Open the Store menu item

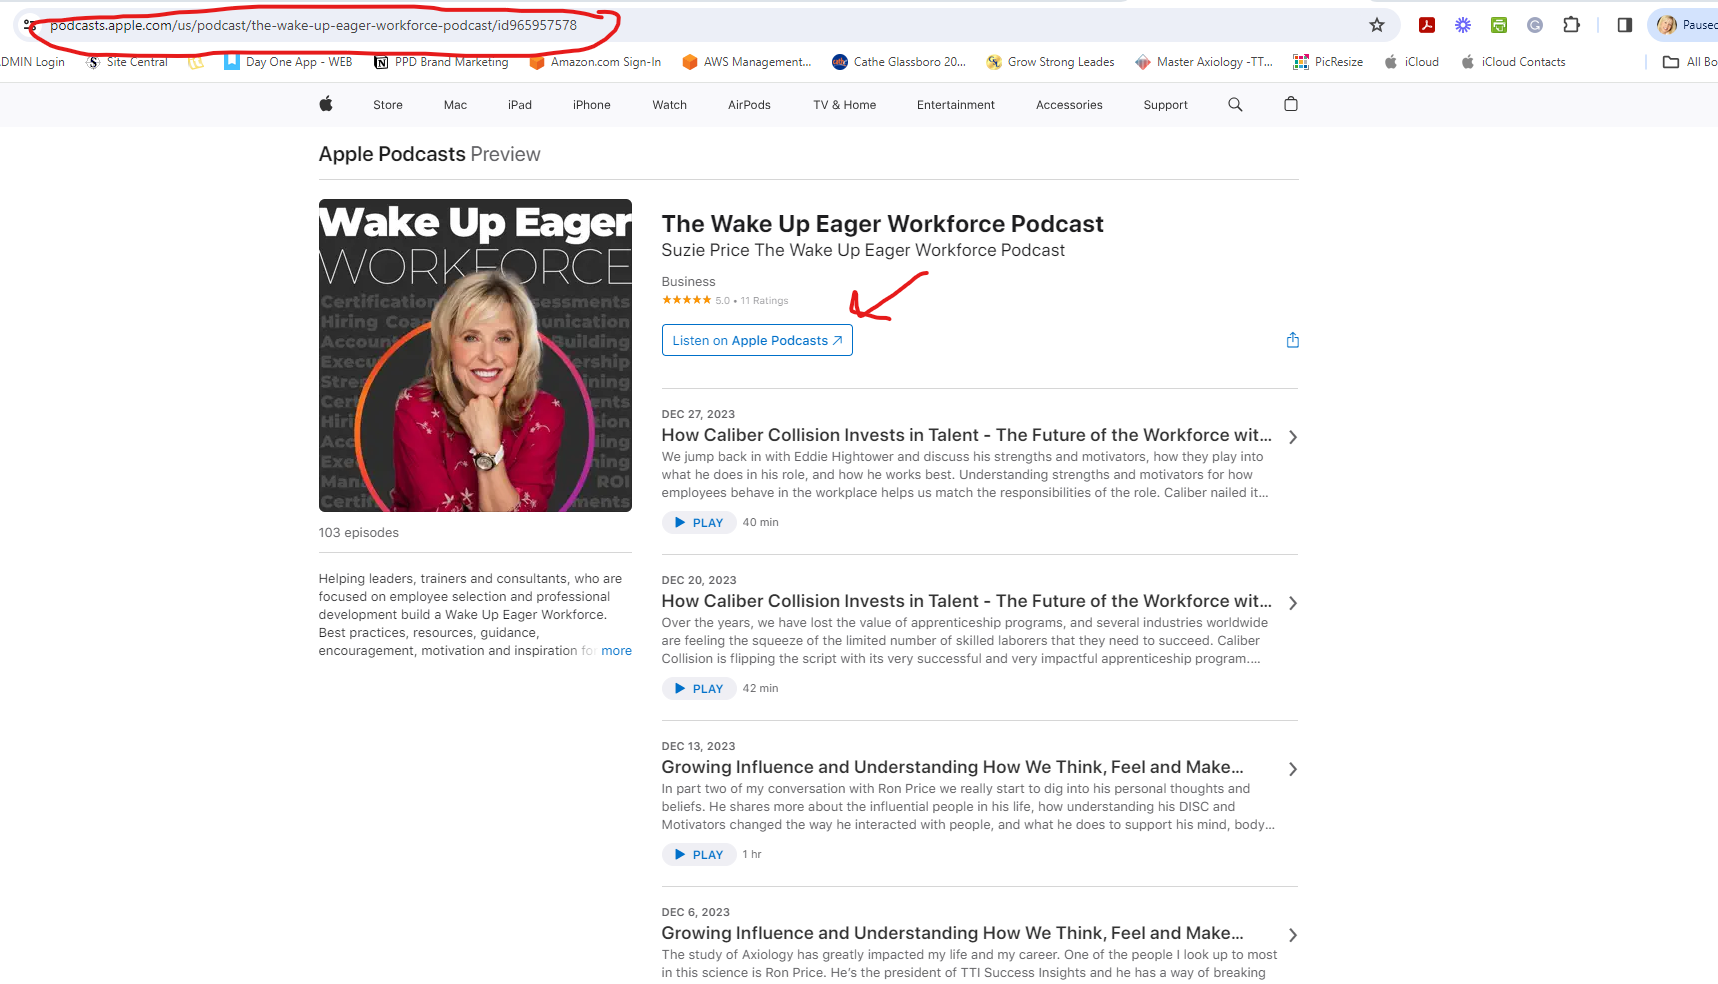(x=388, y=105)
